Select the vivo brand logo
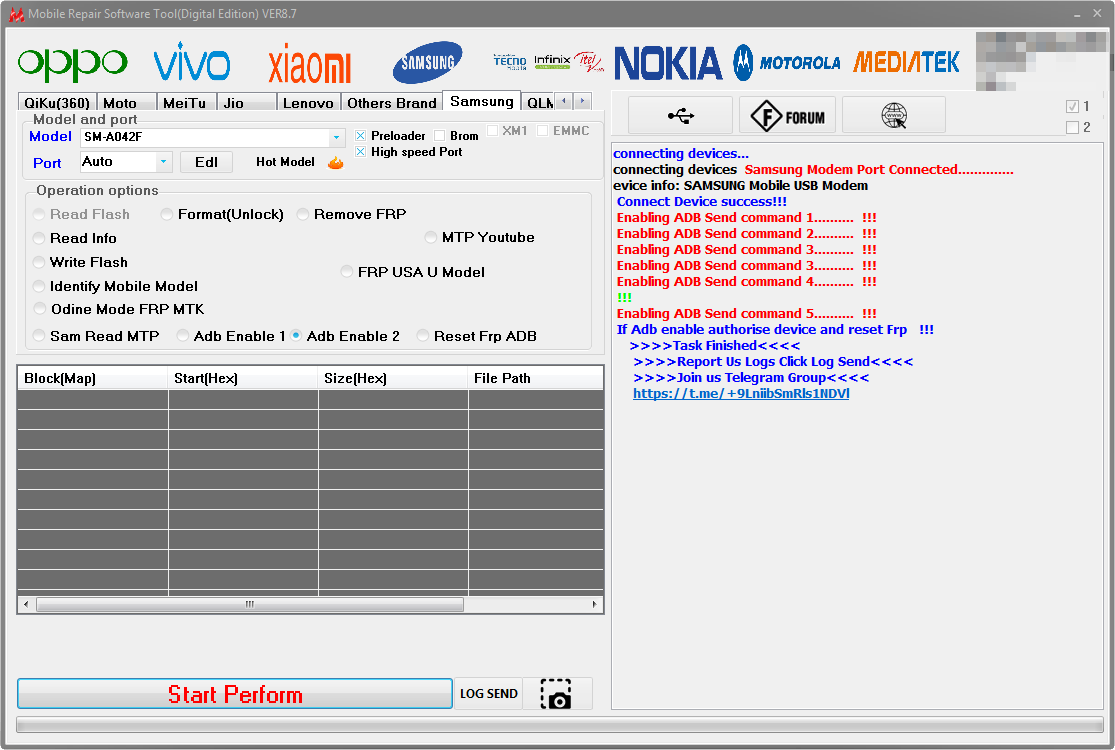Image resolution: width=1115 pixels, height=750 pixels. click(x=192, y=61)
